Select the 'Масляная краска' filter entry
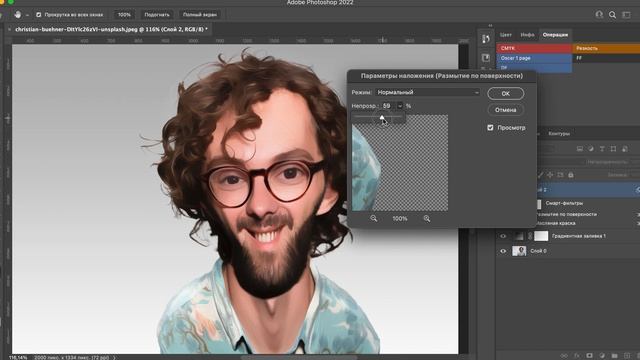This screenshot has width=640, height=360. [x=557, y=223]
